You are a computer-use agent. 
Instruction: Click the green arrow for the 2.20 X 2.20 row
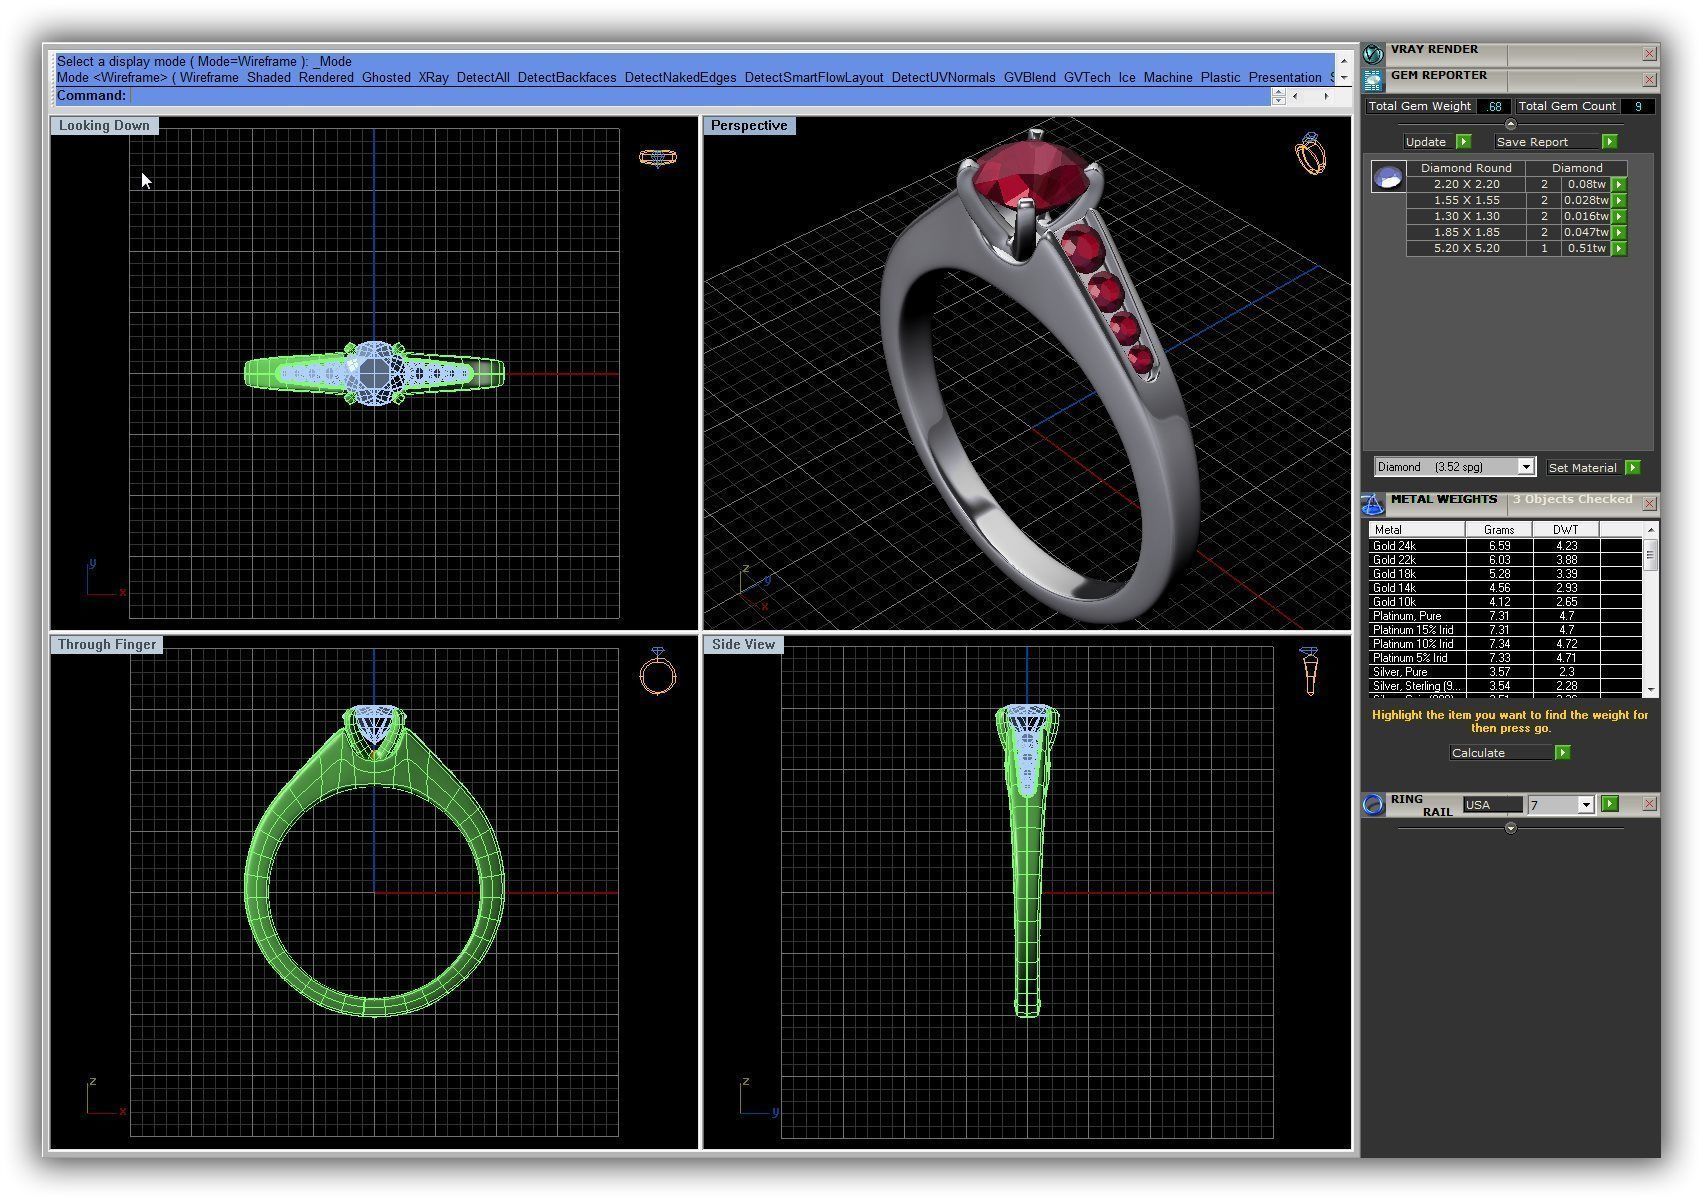coord(1619,185)
